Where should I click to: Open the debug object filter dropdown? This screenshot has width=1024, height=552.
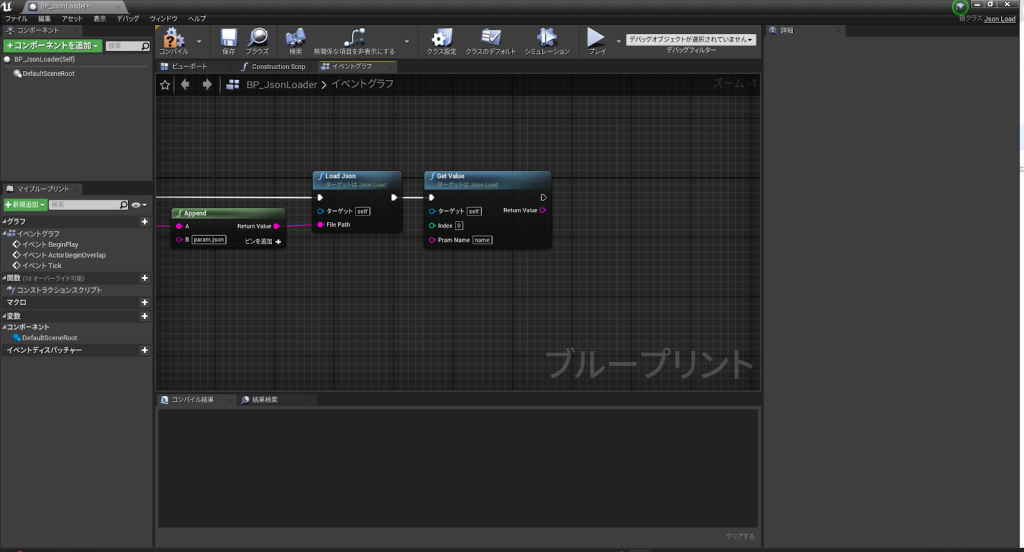[x=689, y=39]
